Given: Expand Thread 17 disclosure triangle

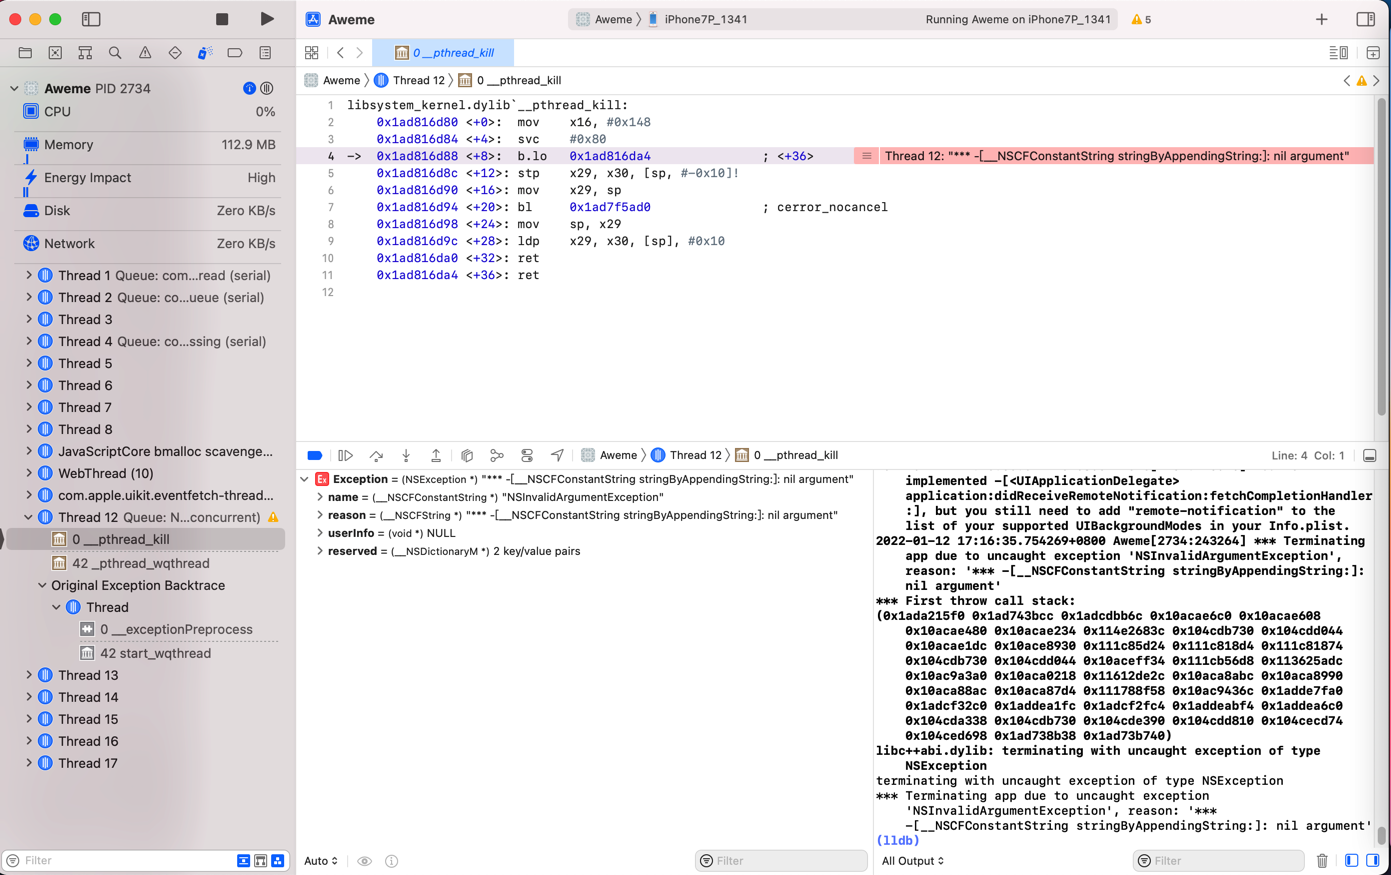Looking at the screenshot, I should click(x=29, y=763).
